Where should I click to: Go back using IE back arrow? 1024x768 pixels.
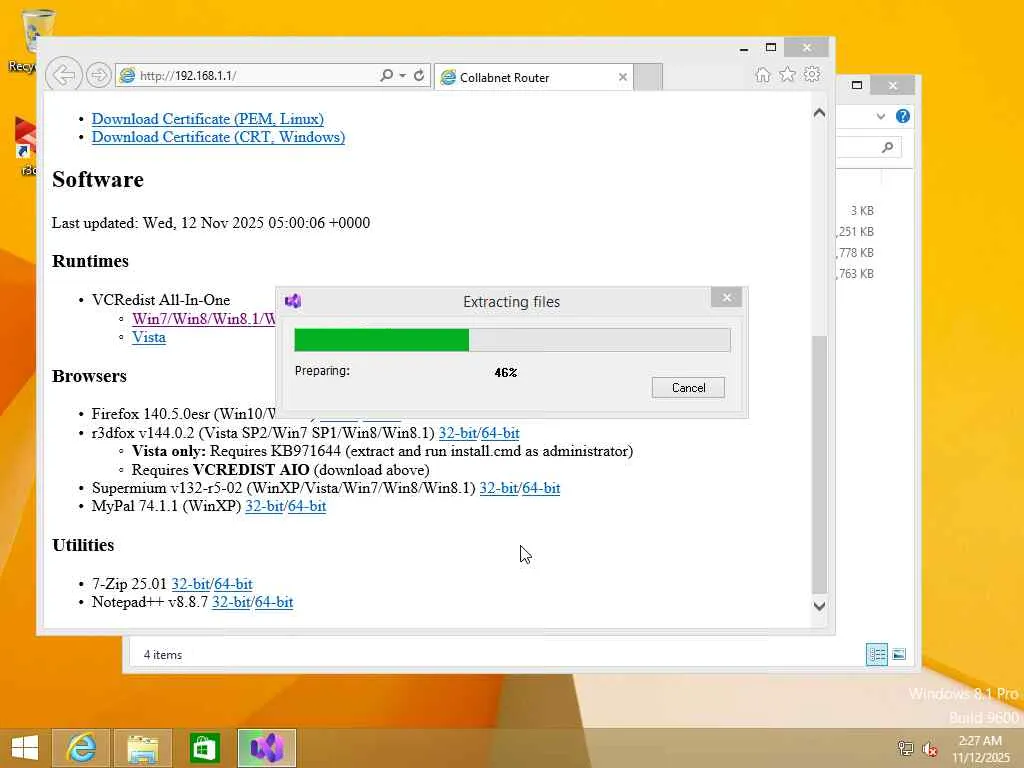tap(63, 75)
